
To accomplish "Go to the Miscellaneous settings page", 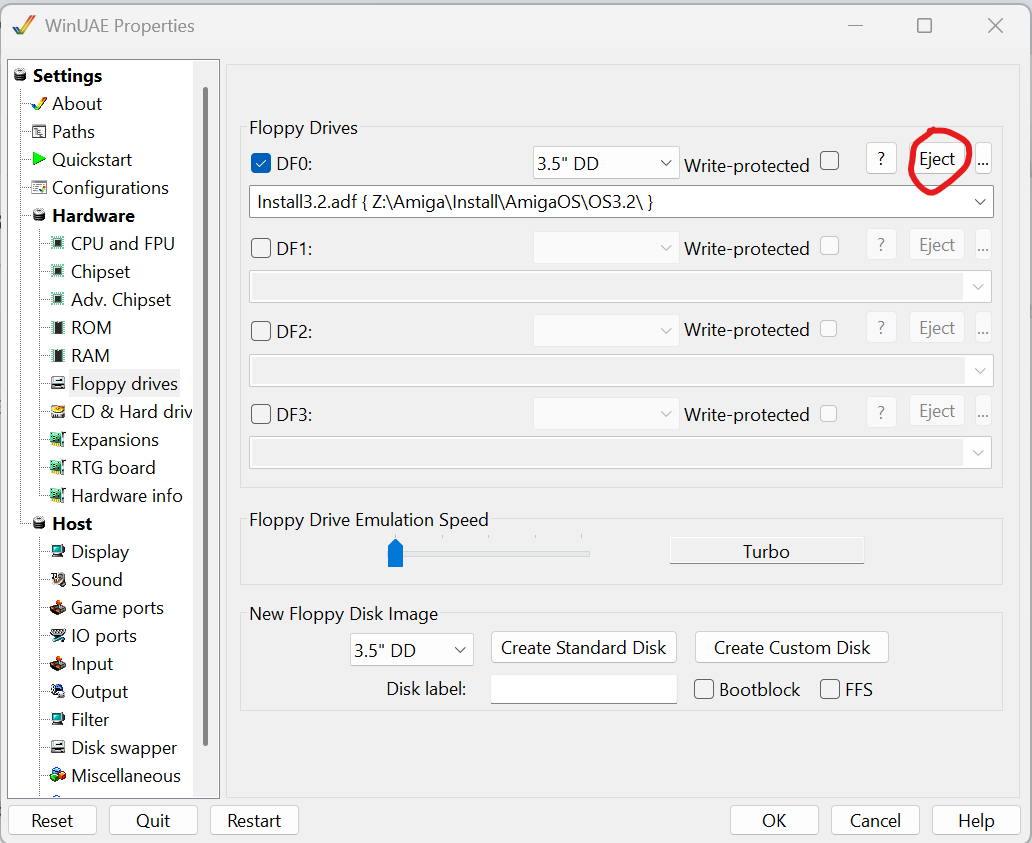I will (125, 776).
